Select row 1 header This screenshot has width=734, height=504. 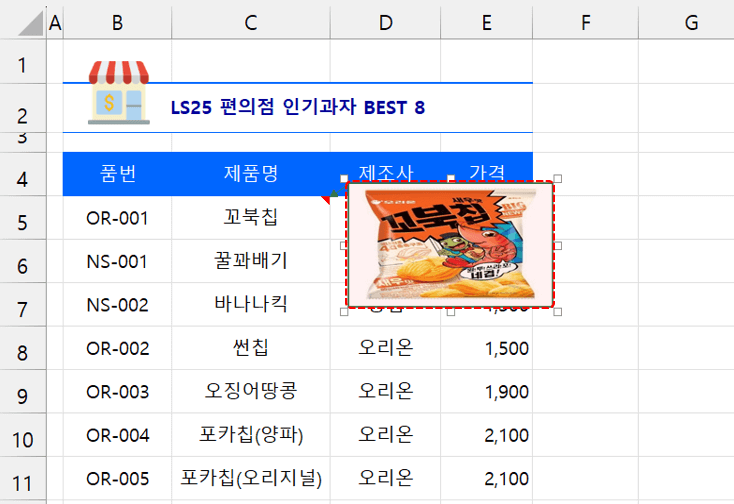tap(22, 62)
